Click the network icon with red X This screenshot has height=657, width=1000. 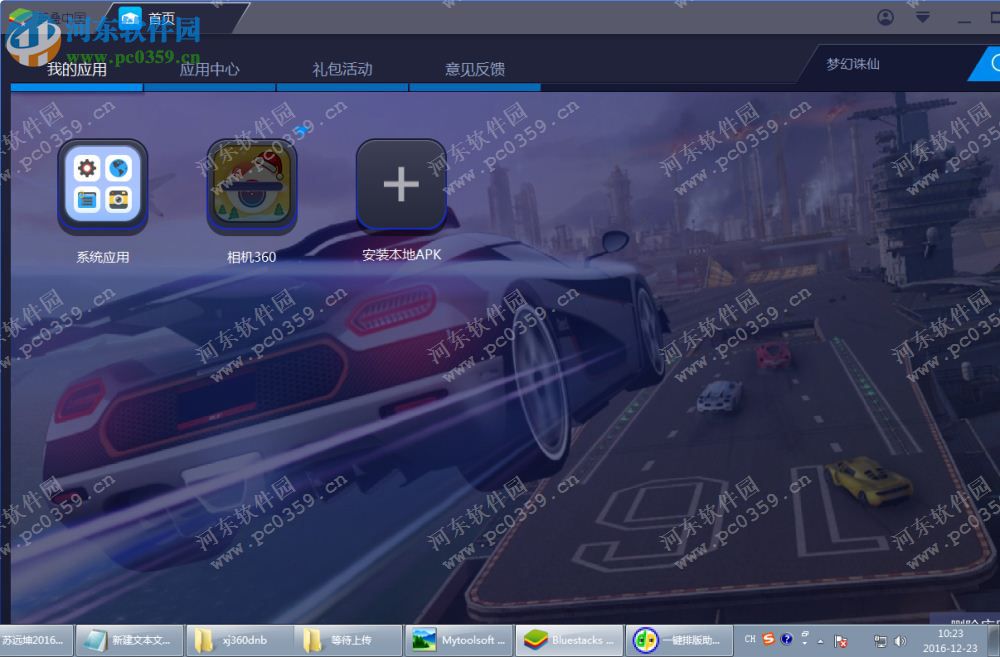841,641
